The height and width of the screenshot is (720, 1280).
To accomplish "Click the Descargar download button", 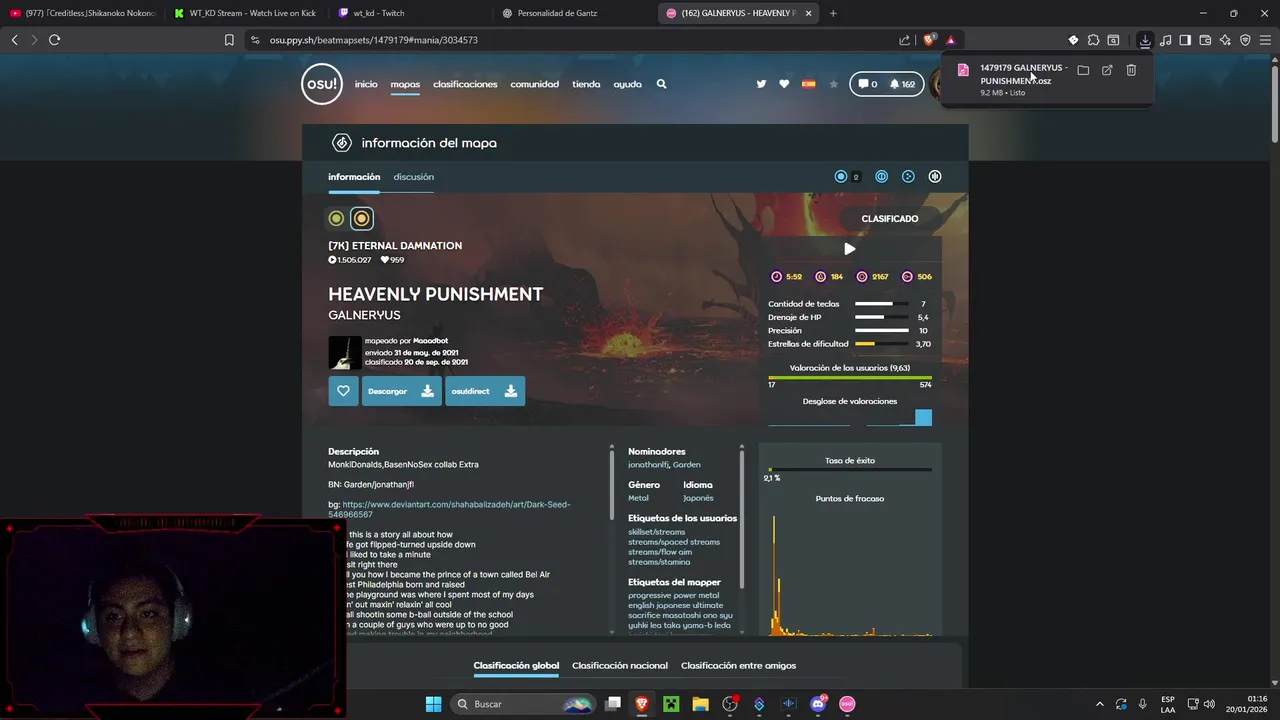I will tap(401, 391).
